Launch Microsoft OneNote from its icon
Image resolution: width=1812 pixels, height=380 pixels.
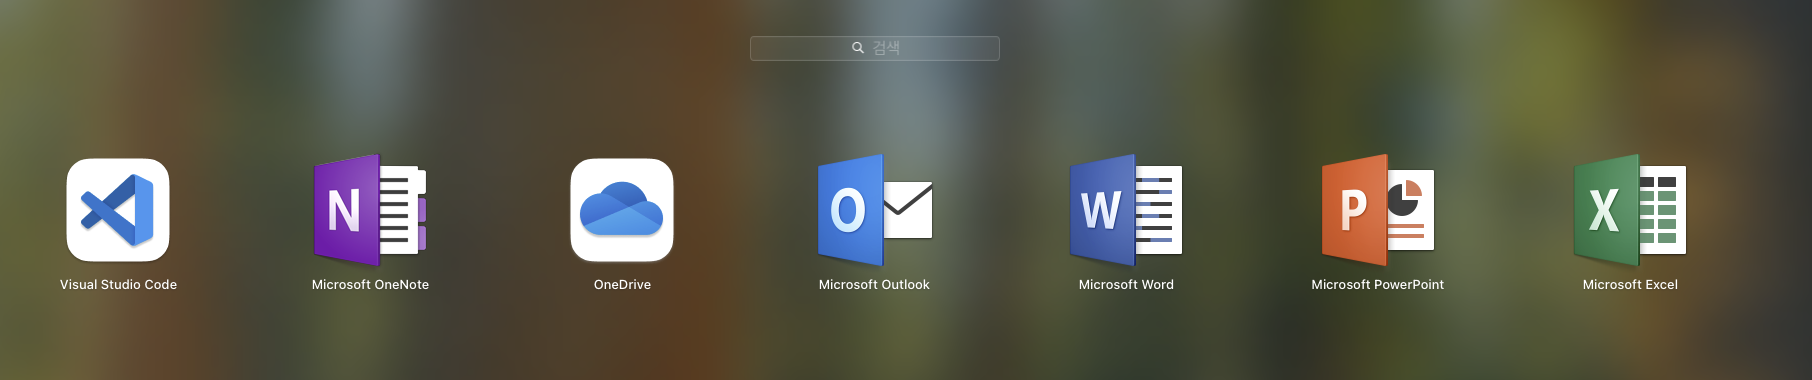[370, 210]
